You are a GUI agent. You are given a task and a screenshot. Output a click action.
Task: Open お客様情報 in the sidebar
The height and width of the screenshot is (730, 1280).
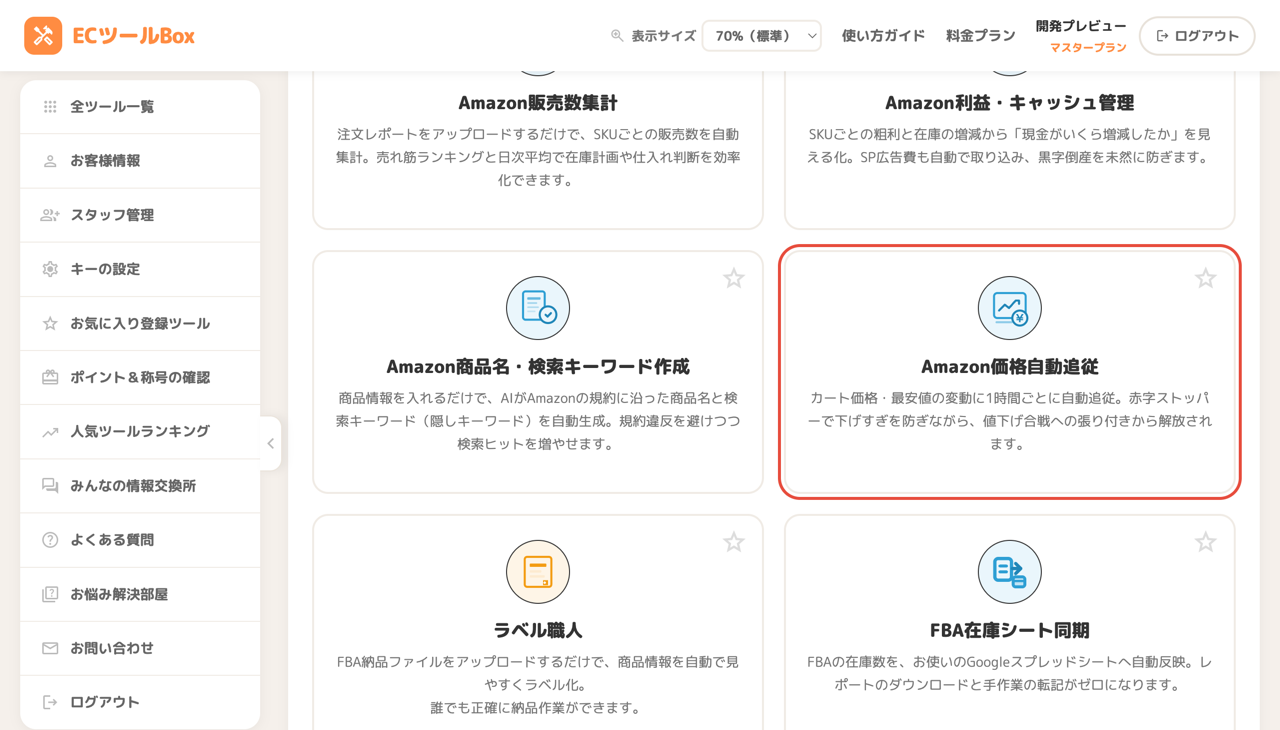pyautogui.click(x=140, y=161)
